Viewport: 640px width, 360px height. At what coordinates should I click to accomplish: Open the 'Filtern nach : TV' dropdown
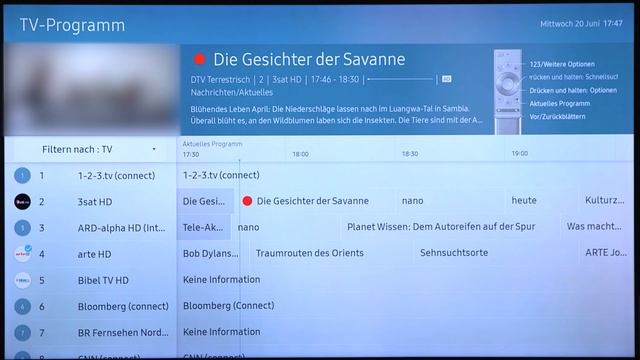coord(91,149)
